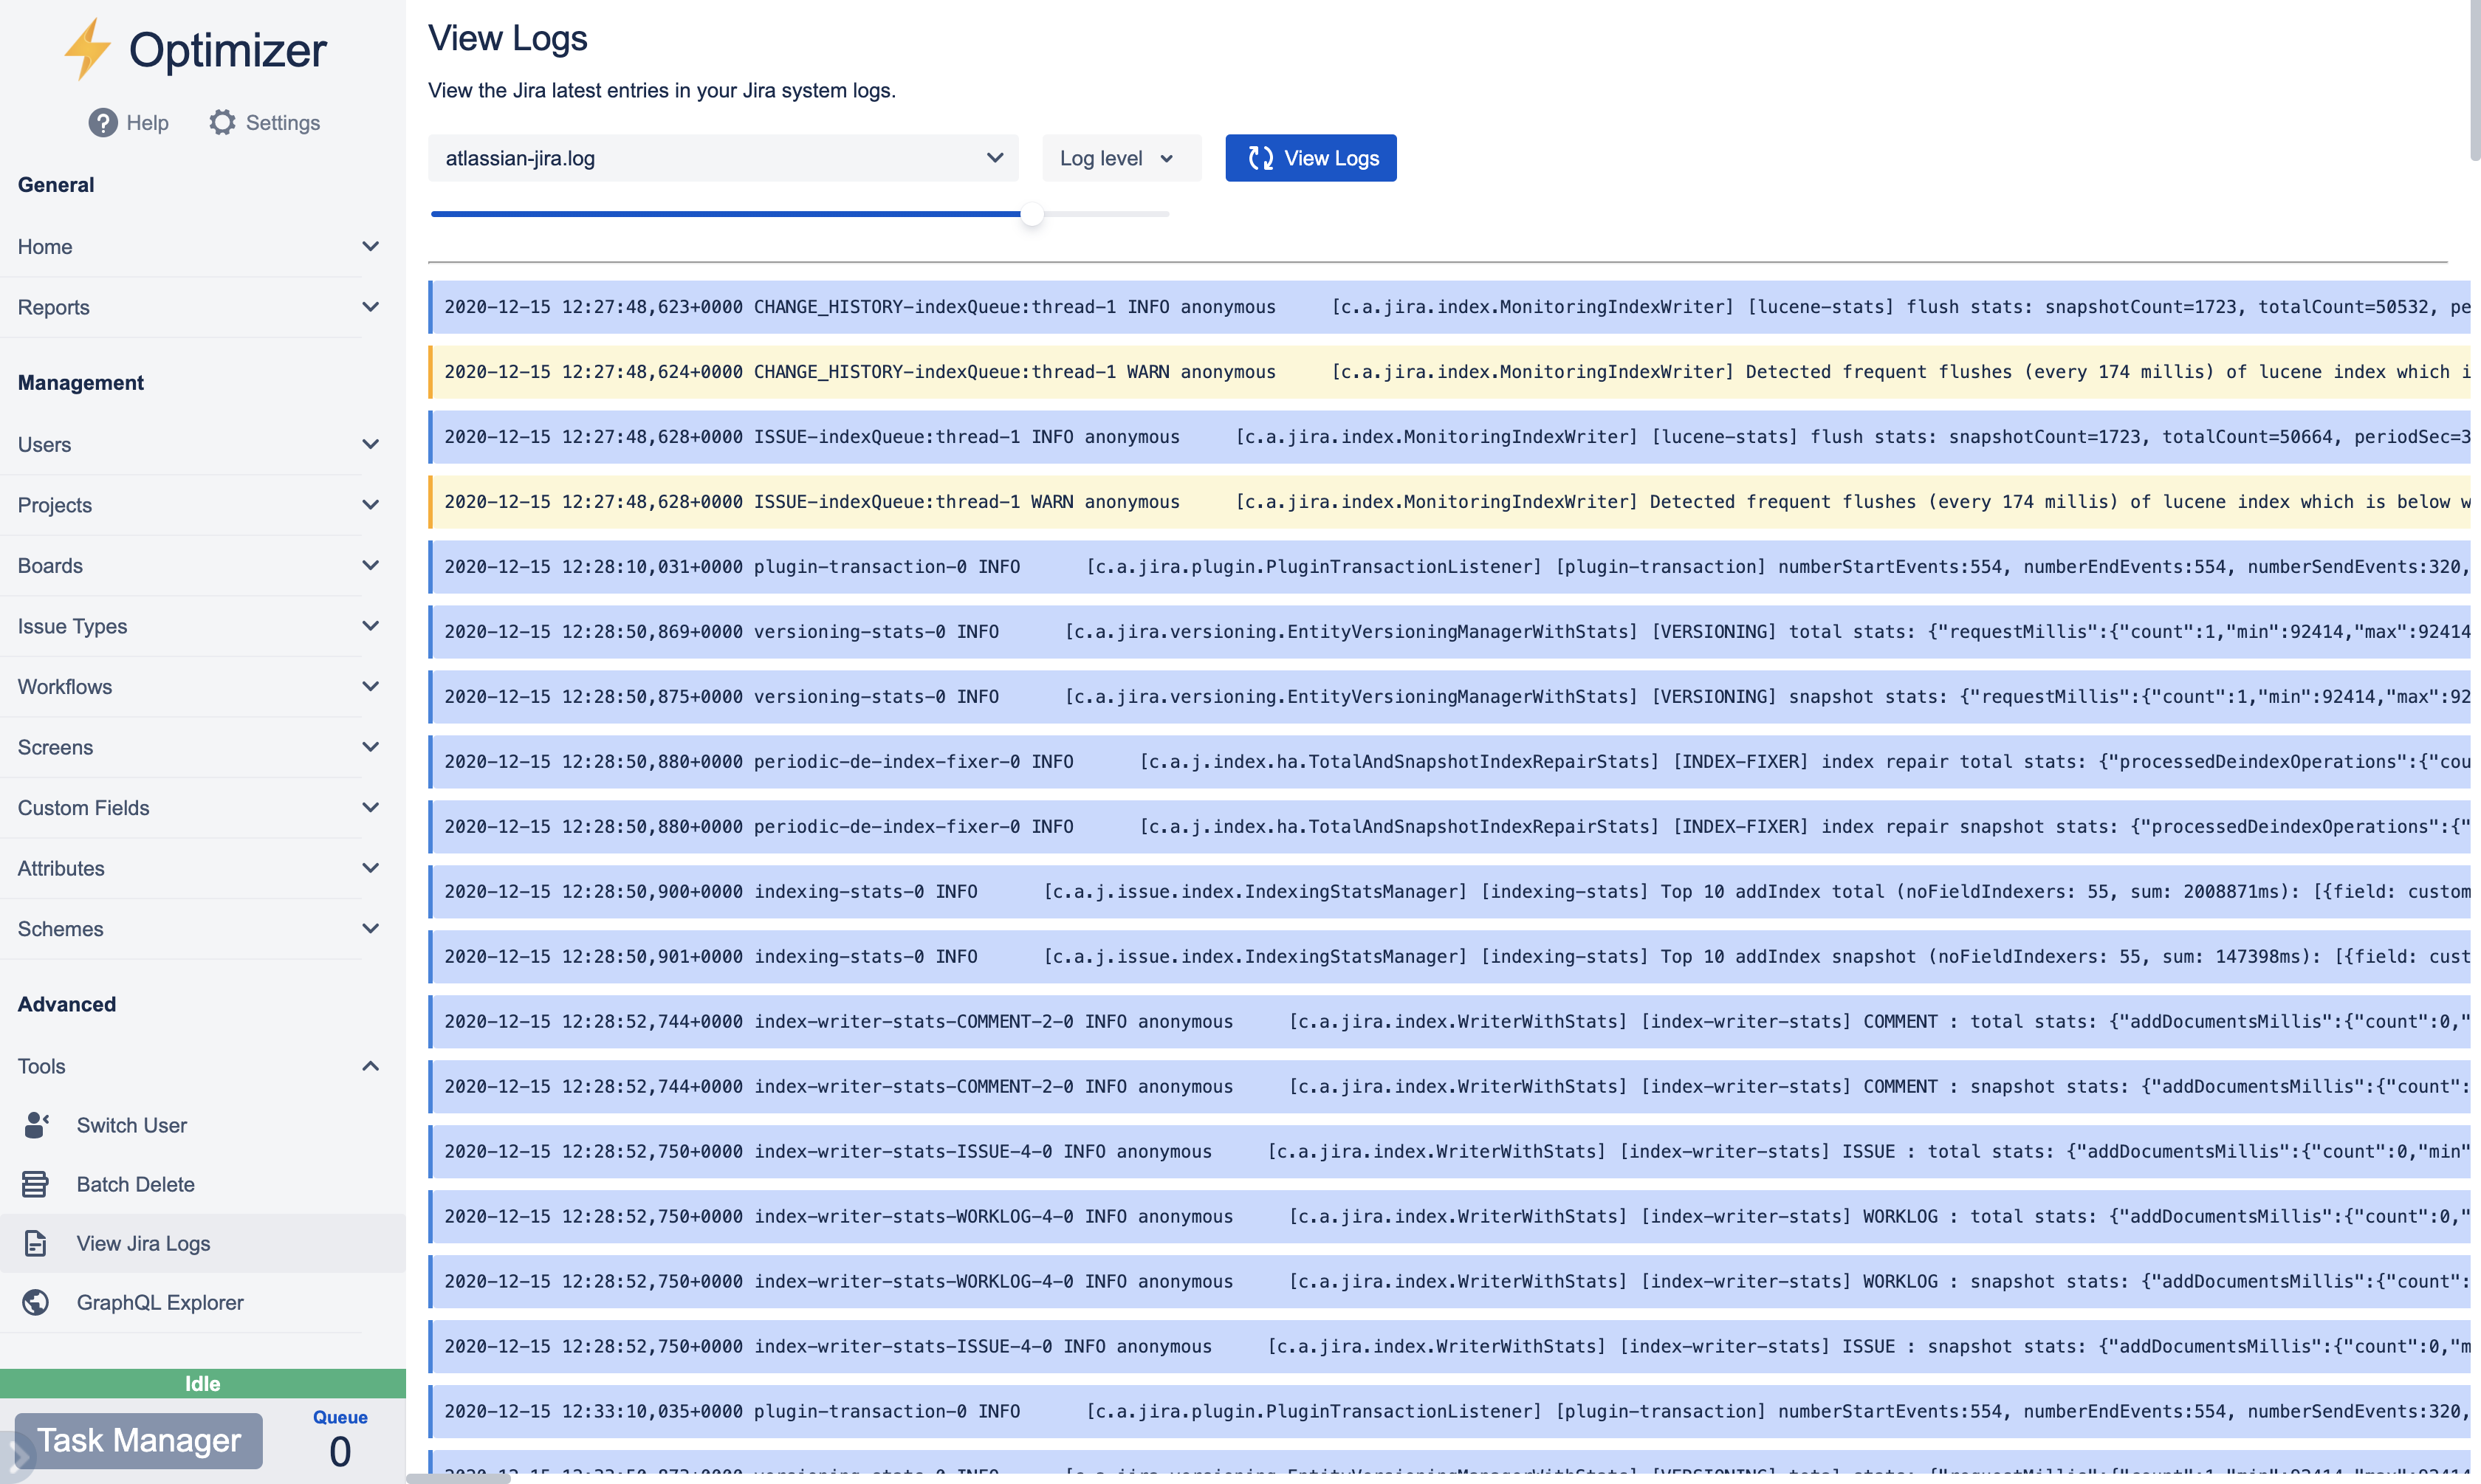Screen dimensions: 2481x1484
Task: Click the refresh icon inside View Logs button
Action: (x=1261, y=157)
